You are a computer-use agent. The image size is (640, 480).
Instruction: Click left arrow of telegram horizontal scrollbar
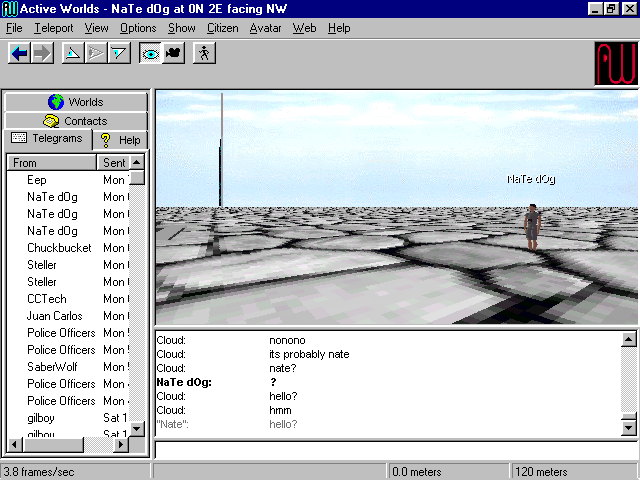tap(15, 444)
